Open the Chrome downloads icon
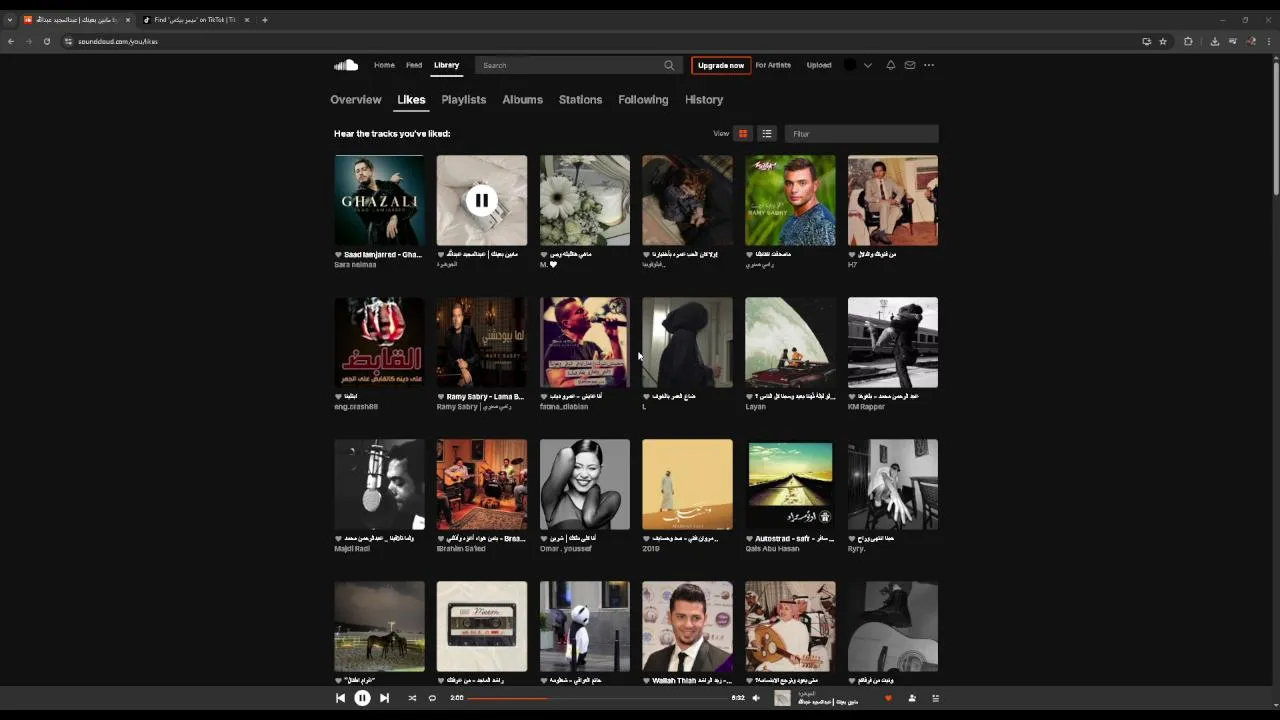The image size is (1280, 720). (1215, 41)
